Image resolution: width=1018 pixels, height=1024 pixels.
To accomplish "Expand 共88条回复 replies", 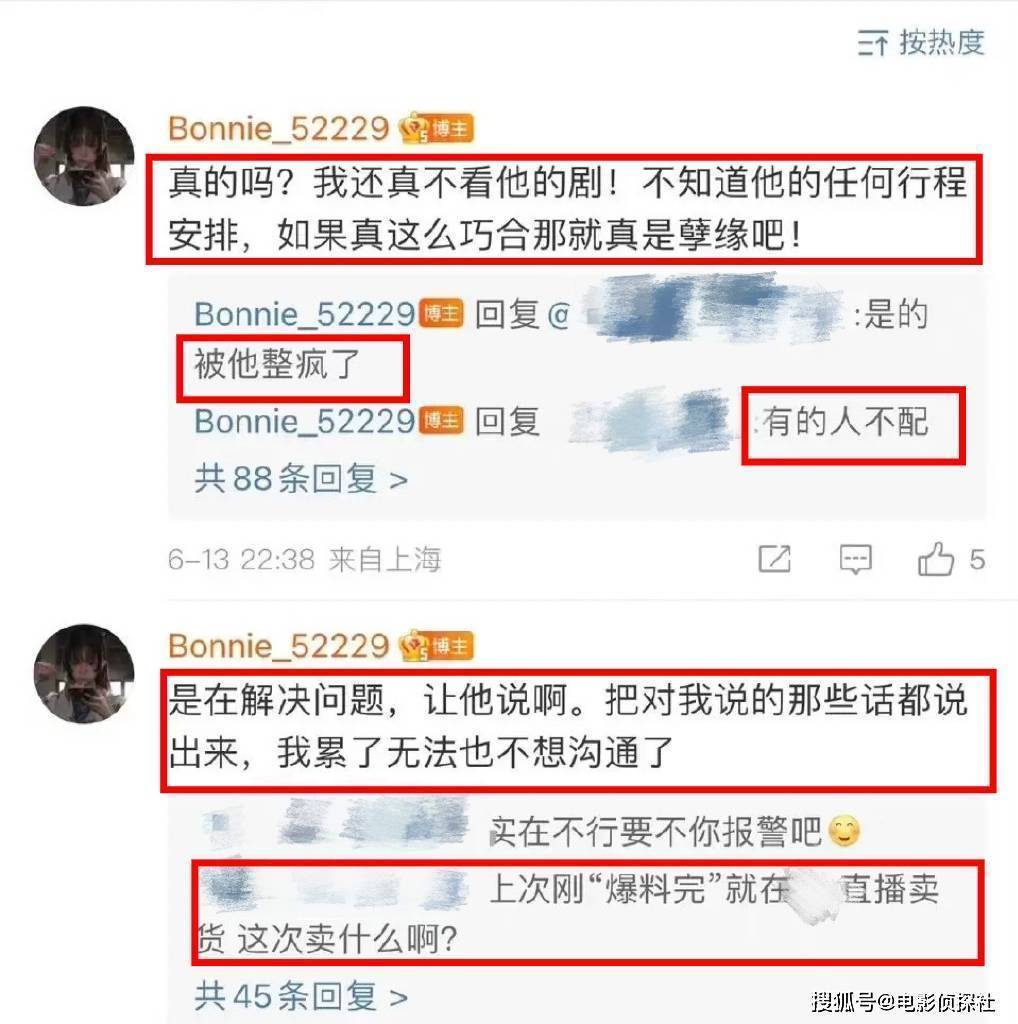I will coord(301,479).
